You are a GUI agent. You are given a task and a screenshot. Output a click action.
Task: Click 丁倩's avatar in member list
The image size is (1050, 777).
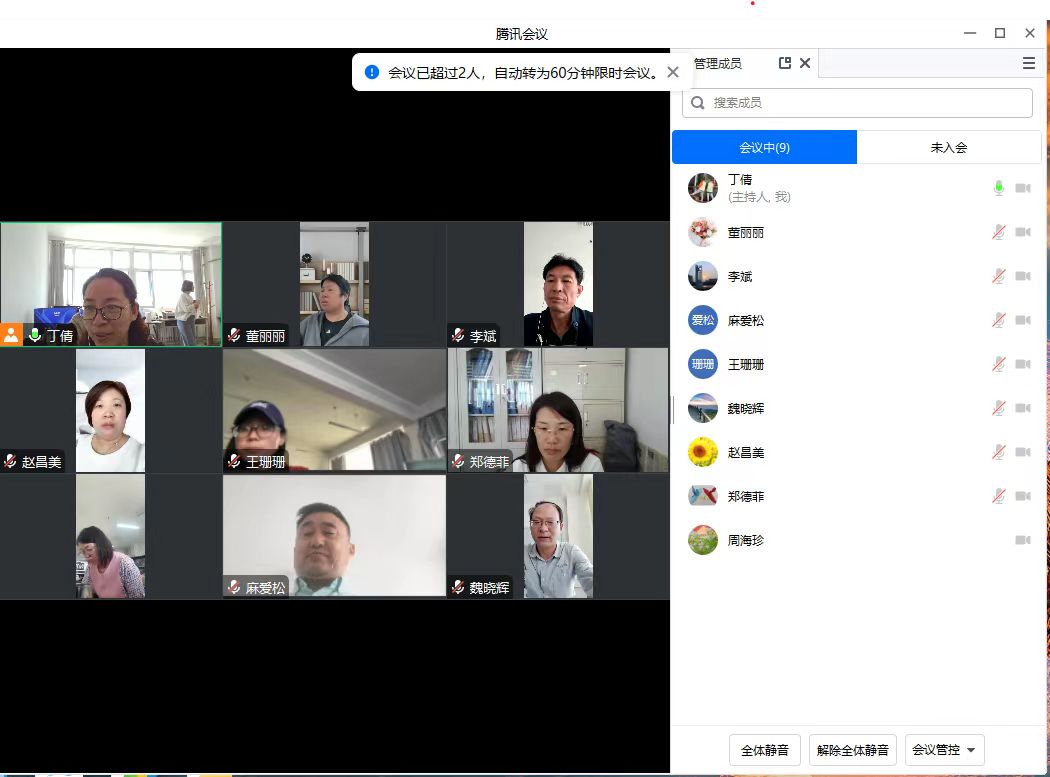(x=702, y=188)
